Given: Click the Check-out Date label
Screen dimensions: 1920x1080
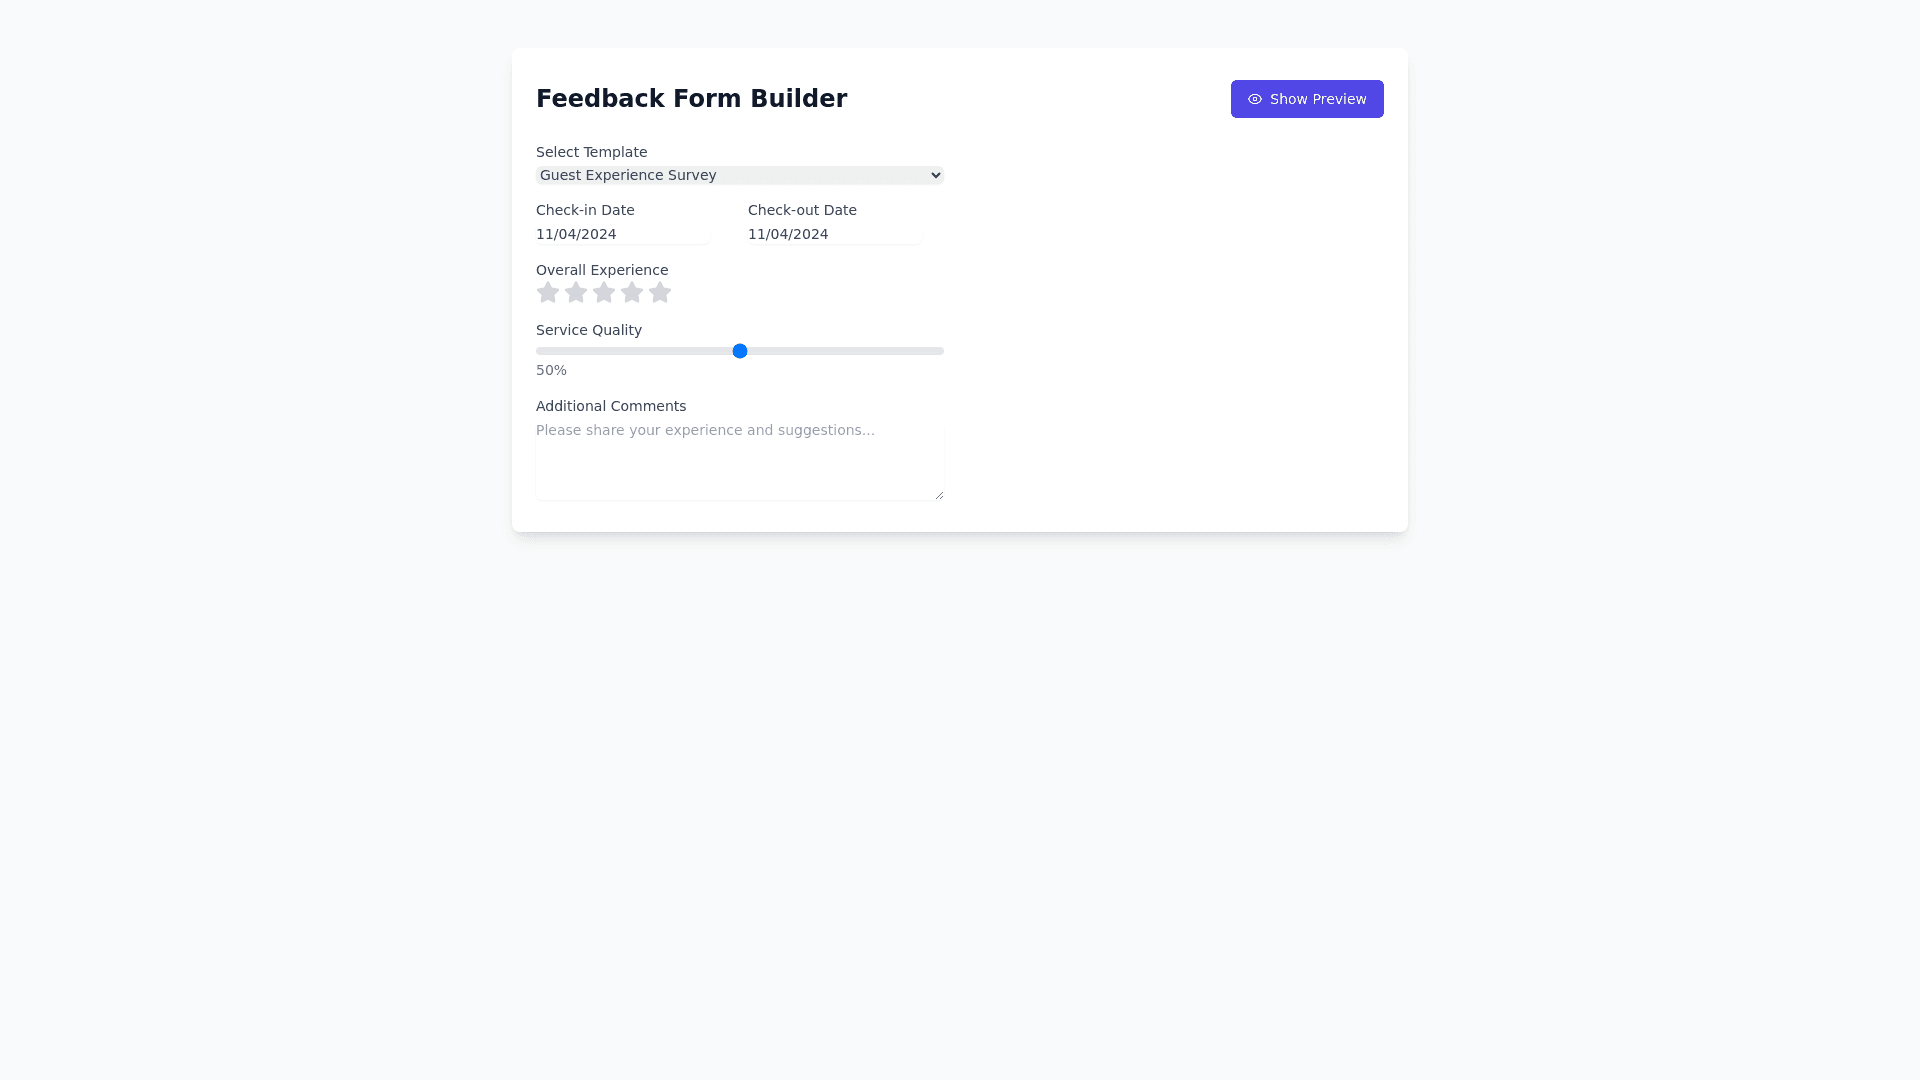Looking at the screenshot, I should 802,210.
